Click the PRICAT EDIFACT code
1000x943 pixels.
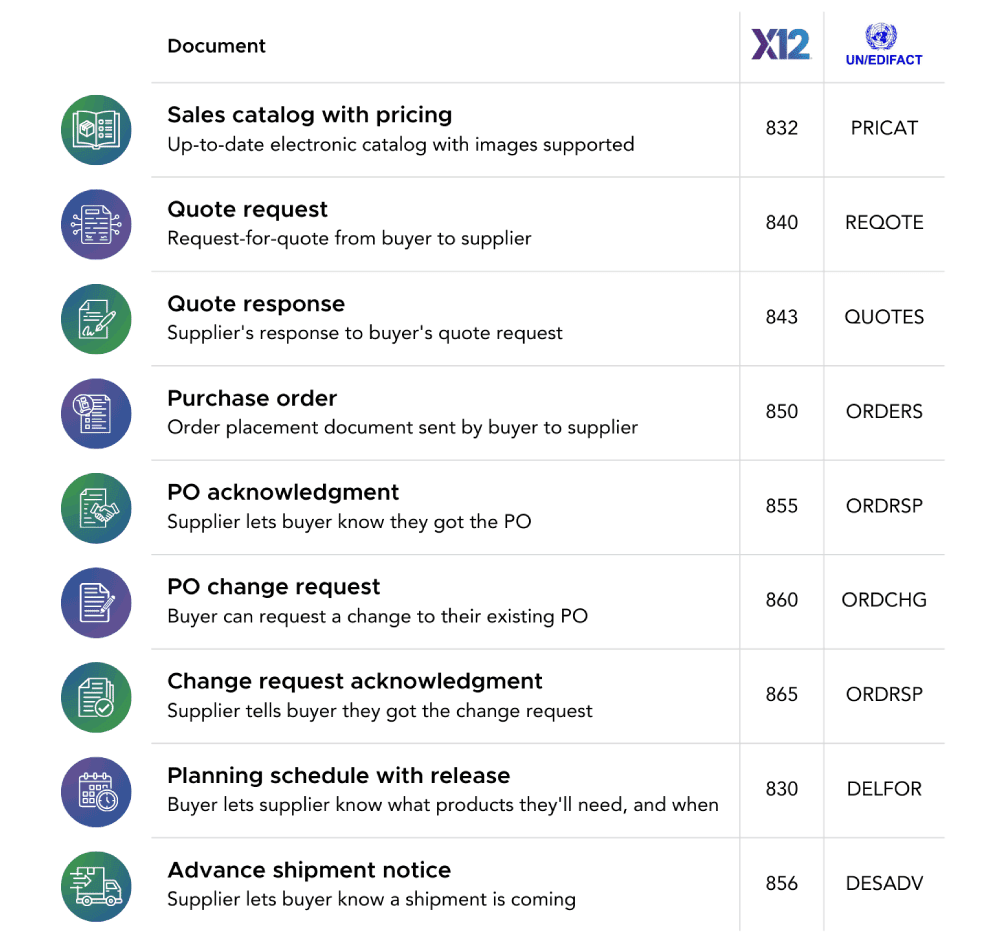point(884,128)
